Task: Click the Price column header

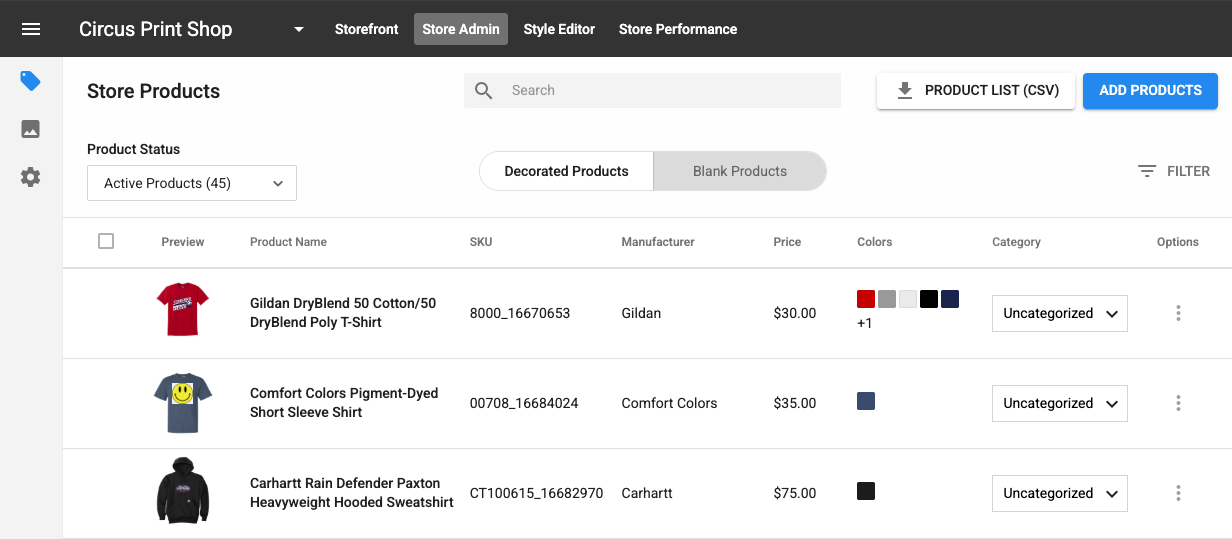Action: pyautogui.click(x=787, y=242)
